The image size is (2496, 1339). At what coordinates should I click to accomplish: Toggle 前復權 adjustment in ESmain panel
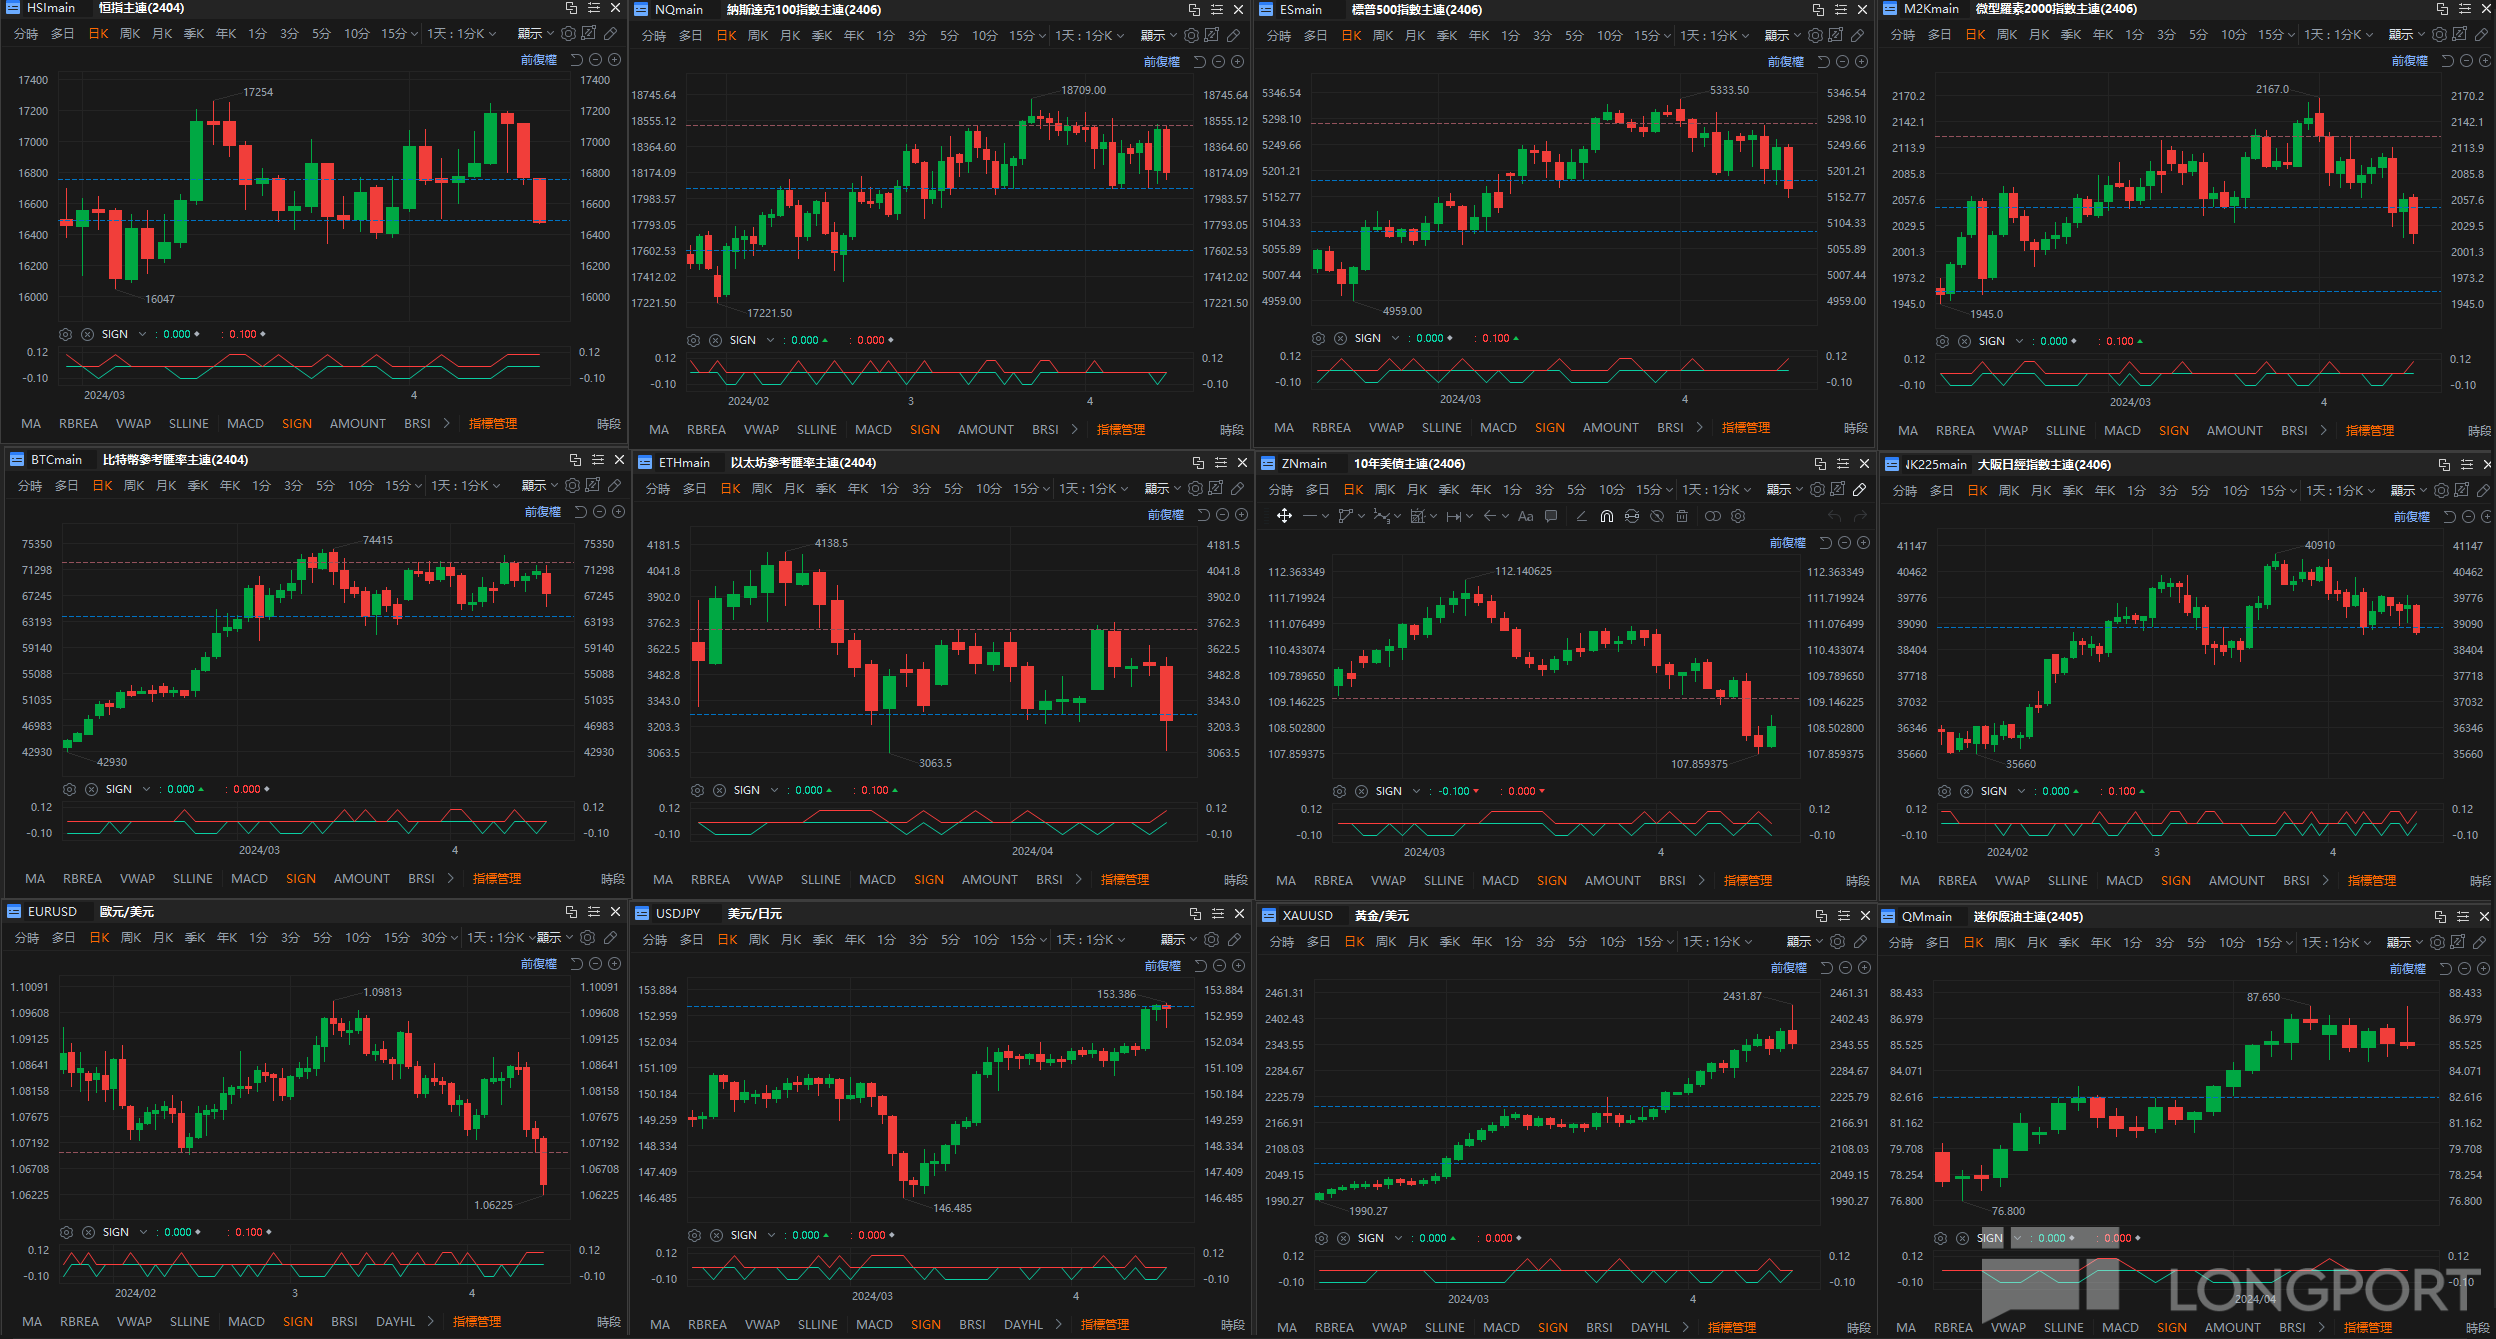1785,62
